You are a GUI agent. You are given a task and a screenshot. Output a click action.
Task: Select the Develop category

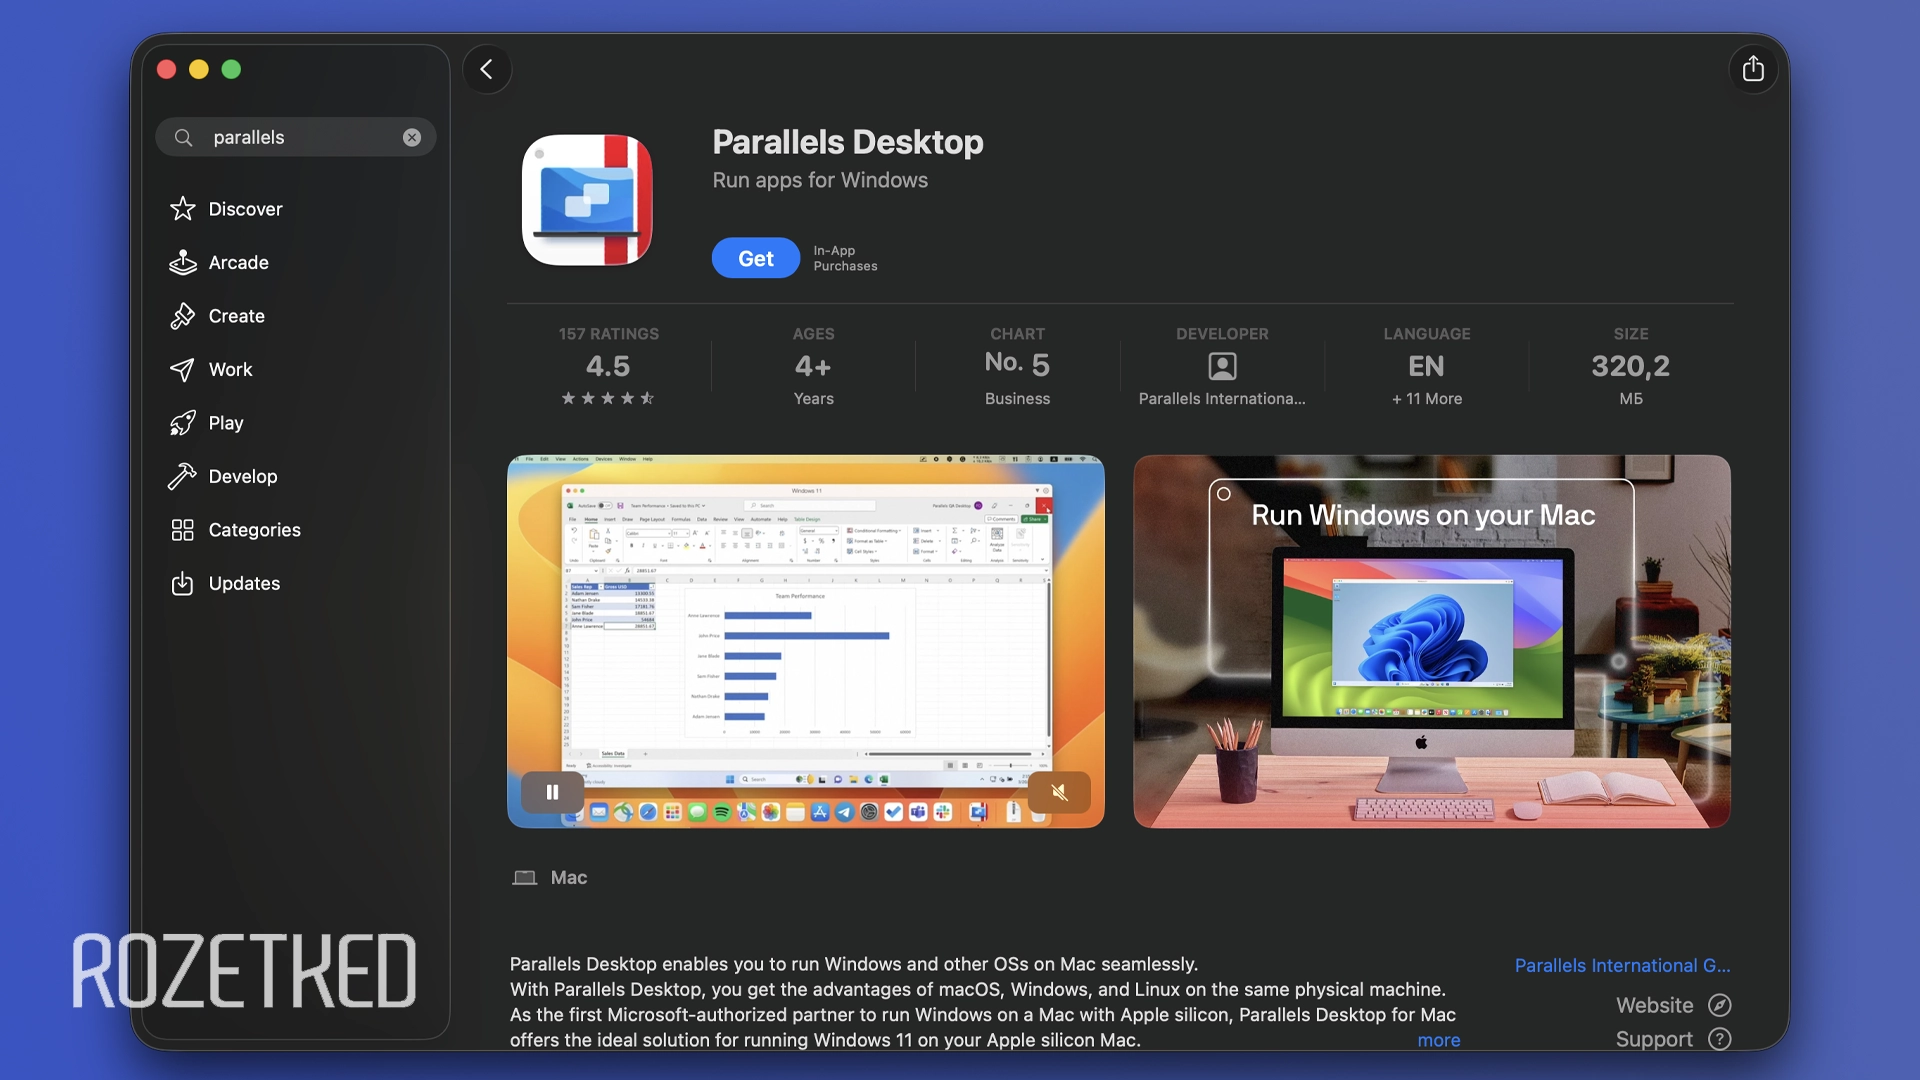pyautogui.click(x=242, y=477)
